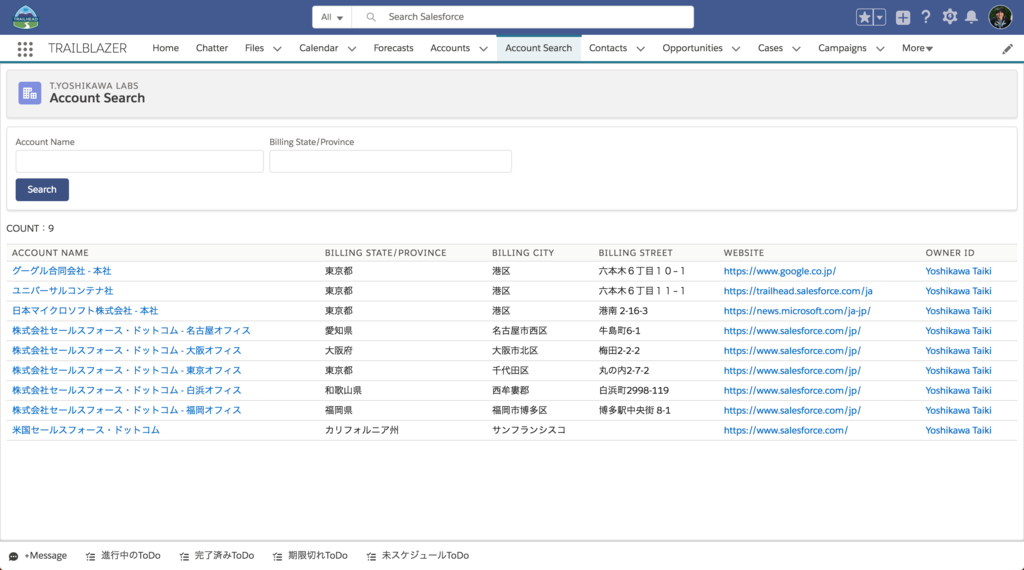Screen dimensions: 1024x570
Task: Click the pencil icon to edit navigation
Action: [1008, 49]
